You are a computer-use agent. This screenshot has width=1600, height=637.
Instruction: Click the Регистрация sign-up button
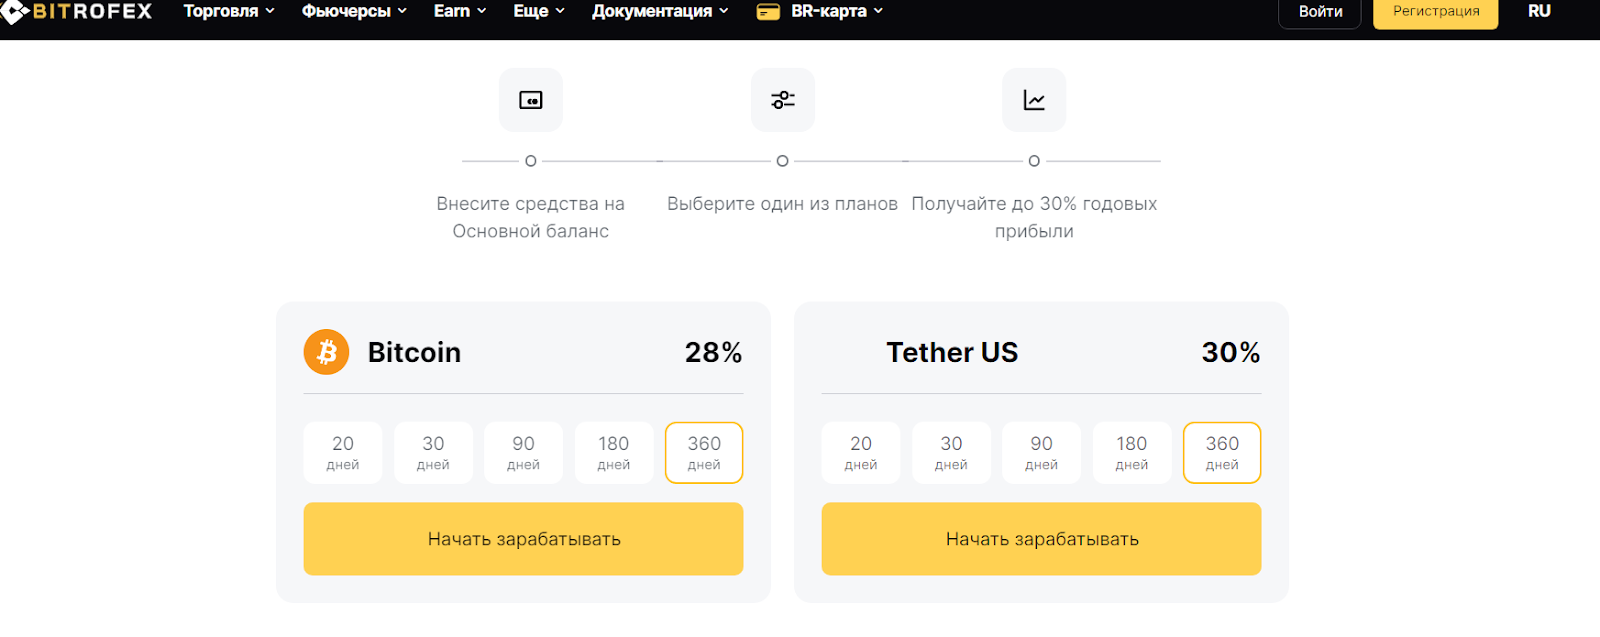1435,12
